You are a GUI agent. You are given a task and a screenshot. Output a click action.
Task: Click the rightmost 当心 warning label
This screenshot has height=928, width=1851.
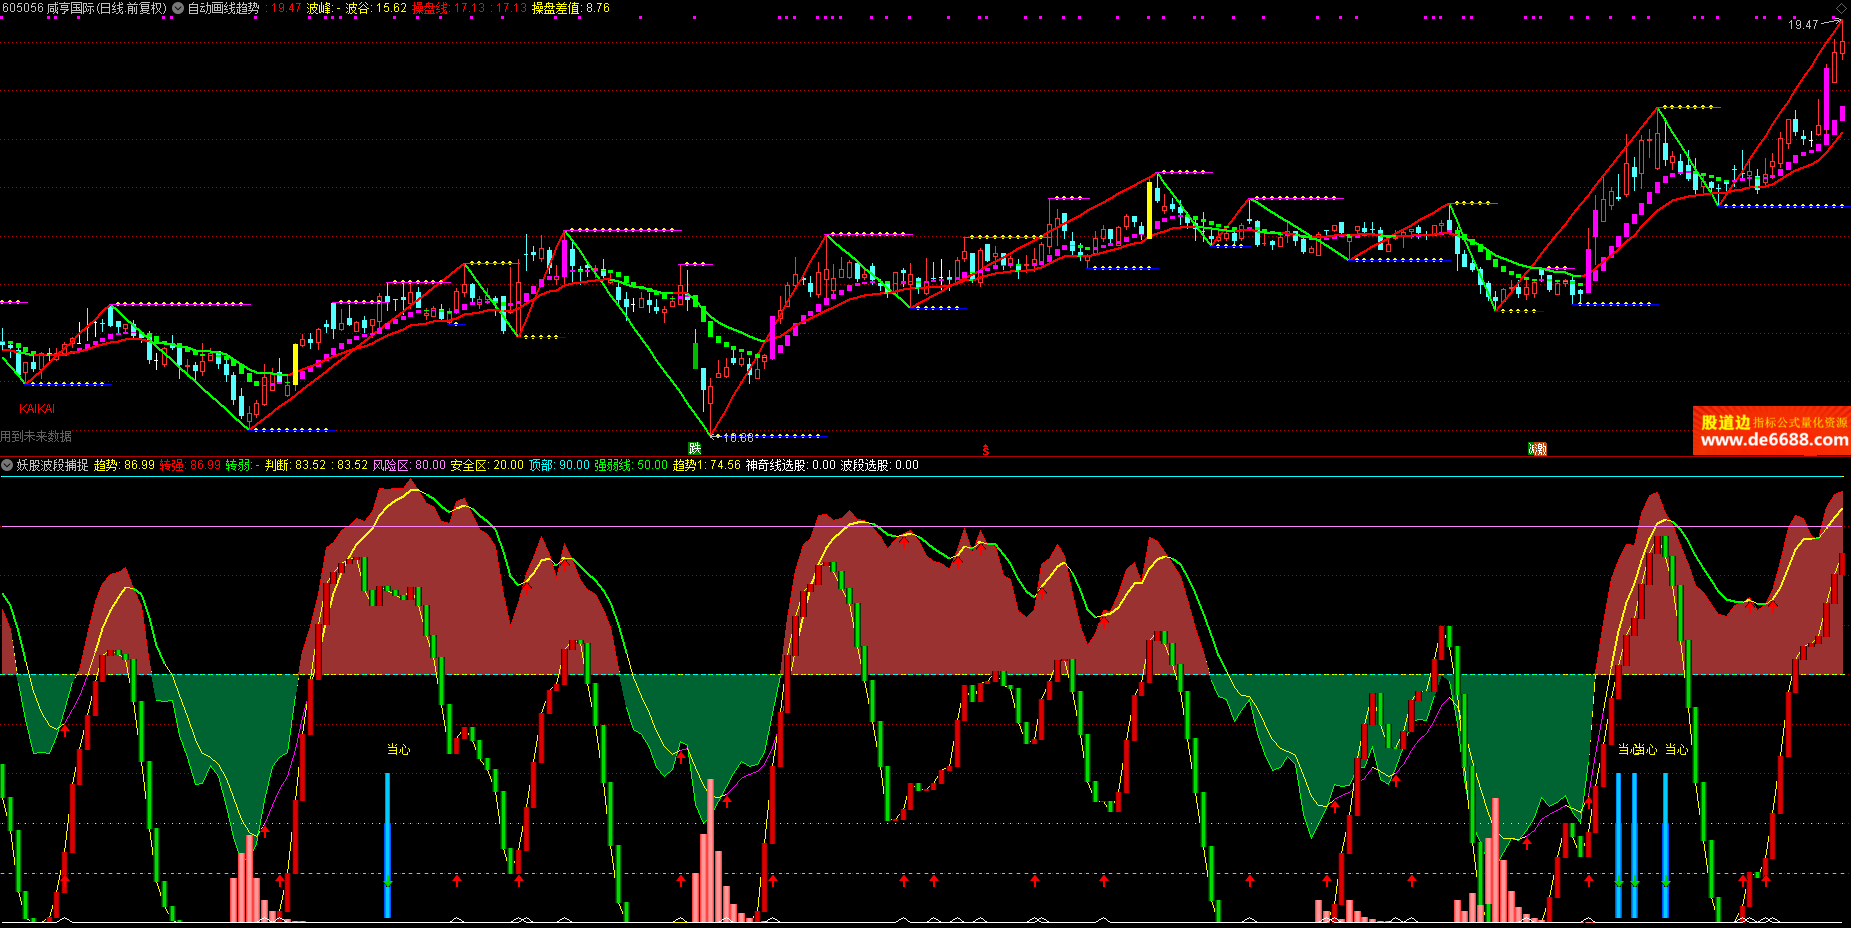(x=1676, y=749)
